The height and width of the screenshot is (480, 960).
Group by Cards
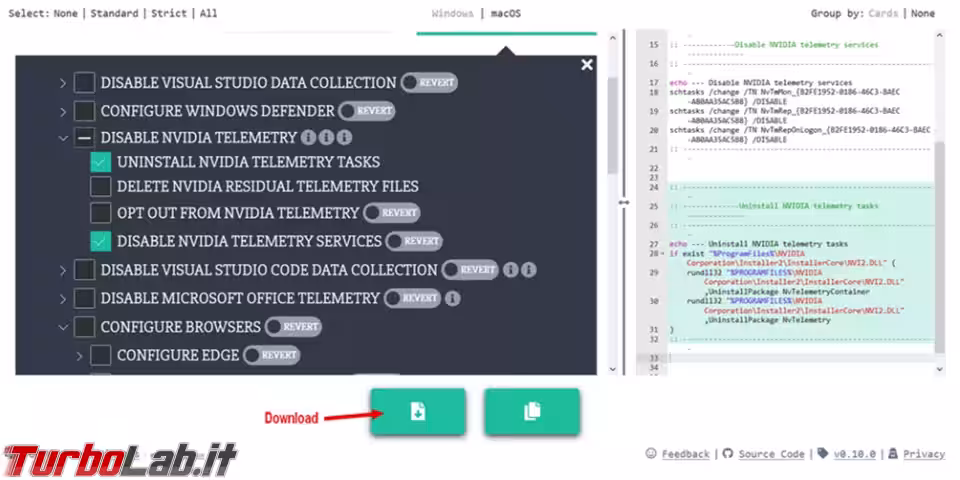883,13
